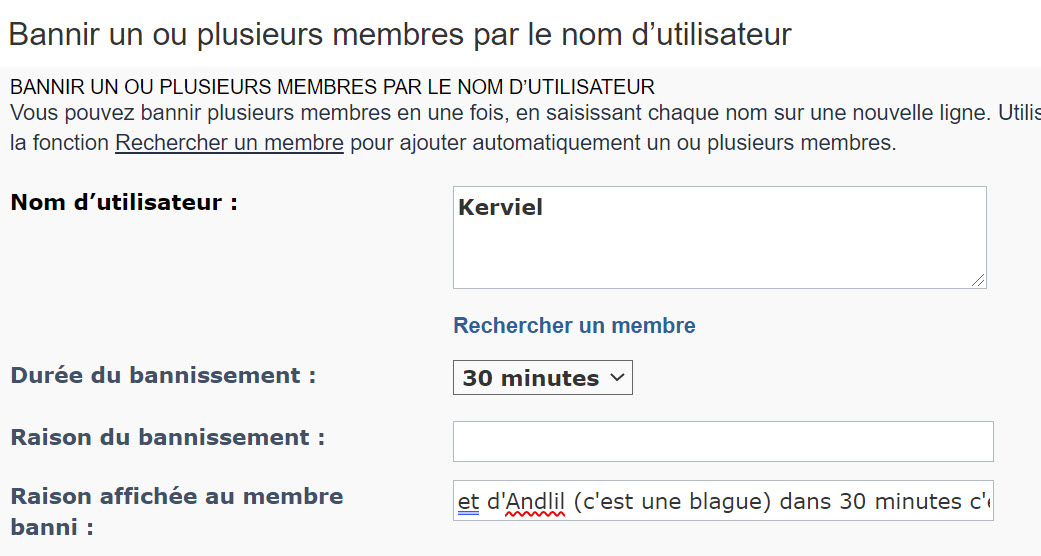Open the ban duration dropdown showing 30 minutes

tap(542, 378)
